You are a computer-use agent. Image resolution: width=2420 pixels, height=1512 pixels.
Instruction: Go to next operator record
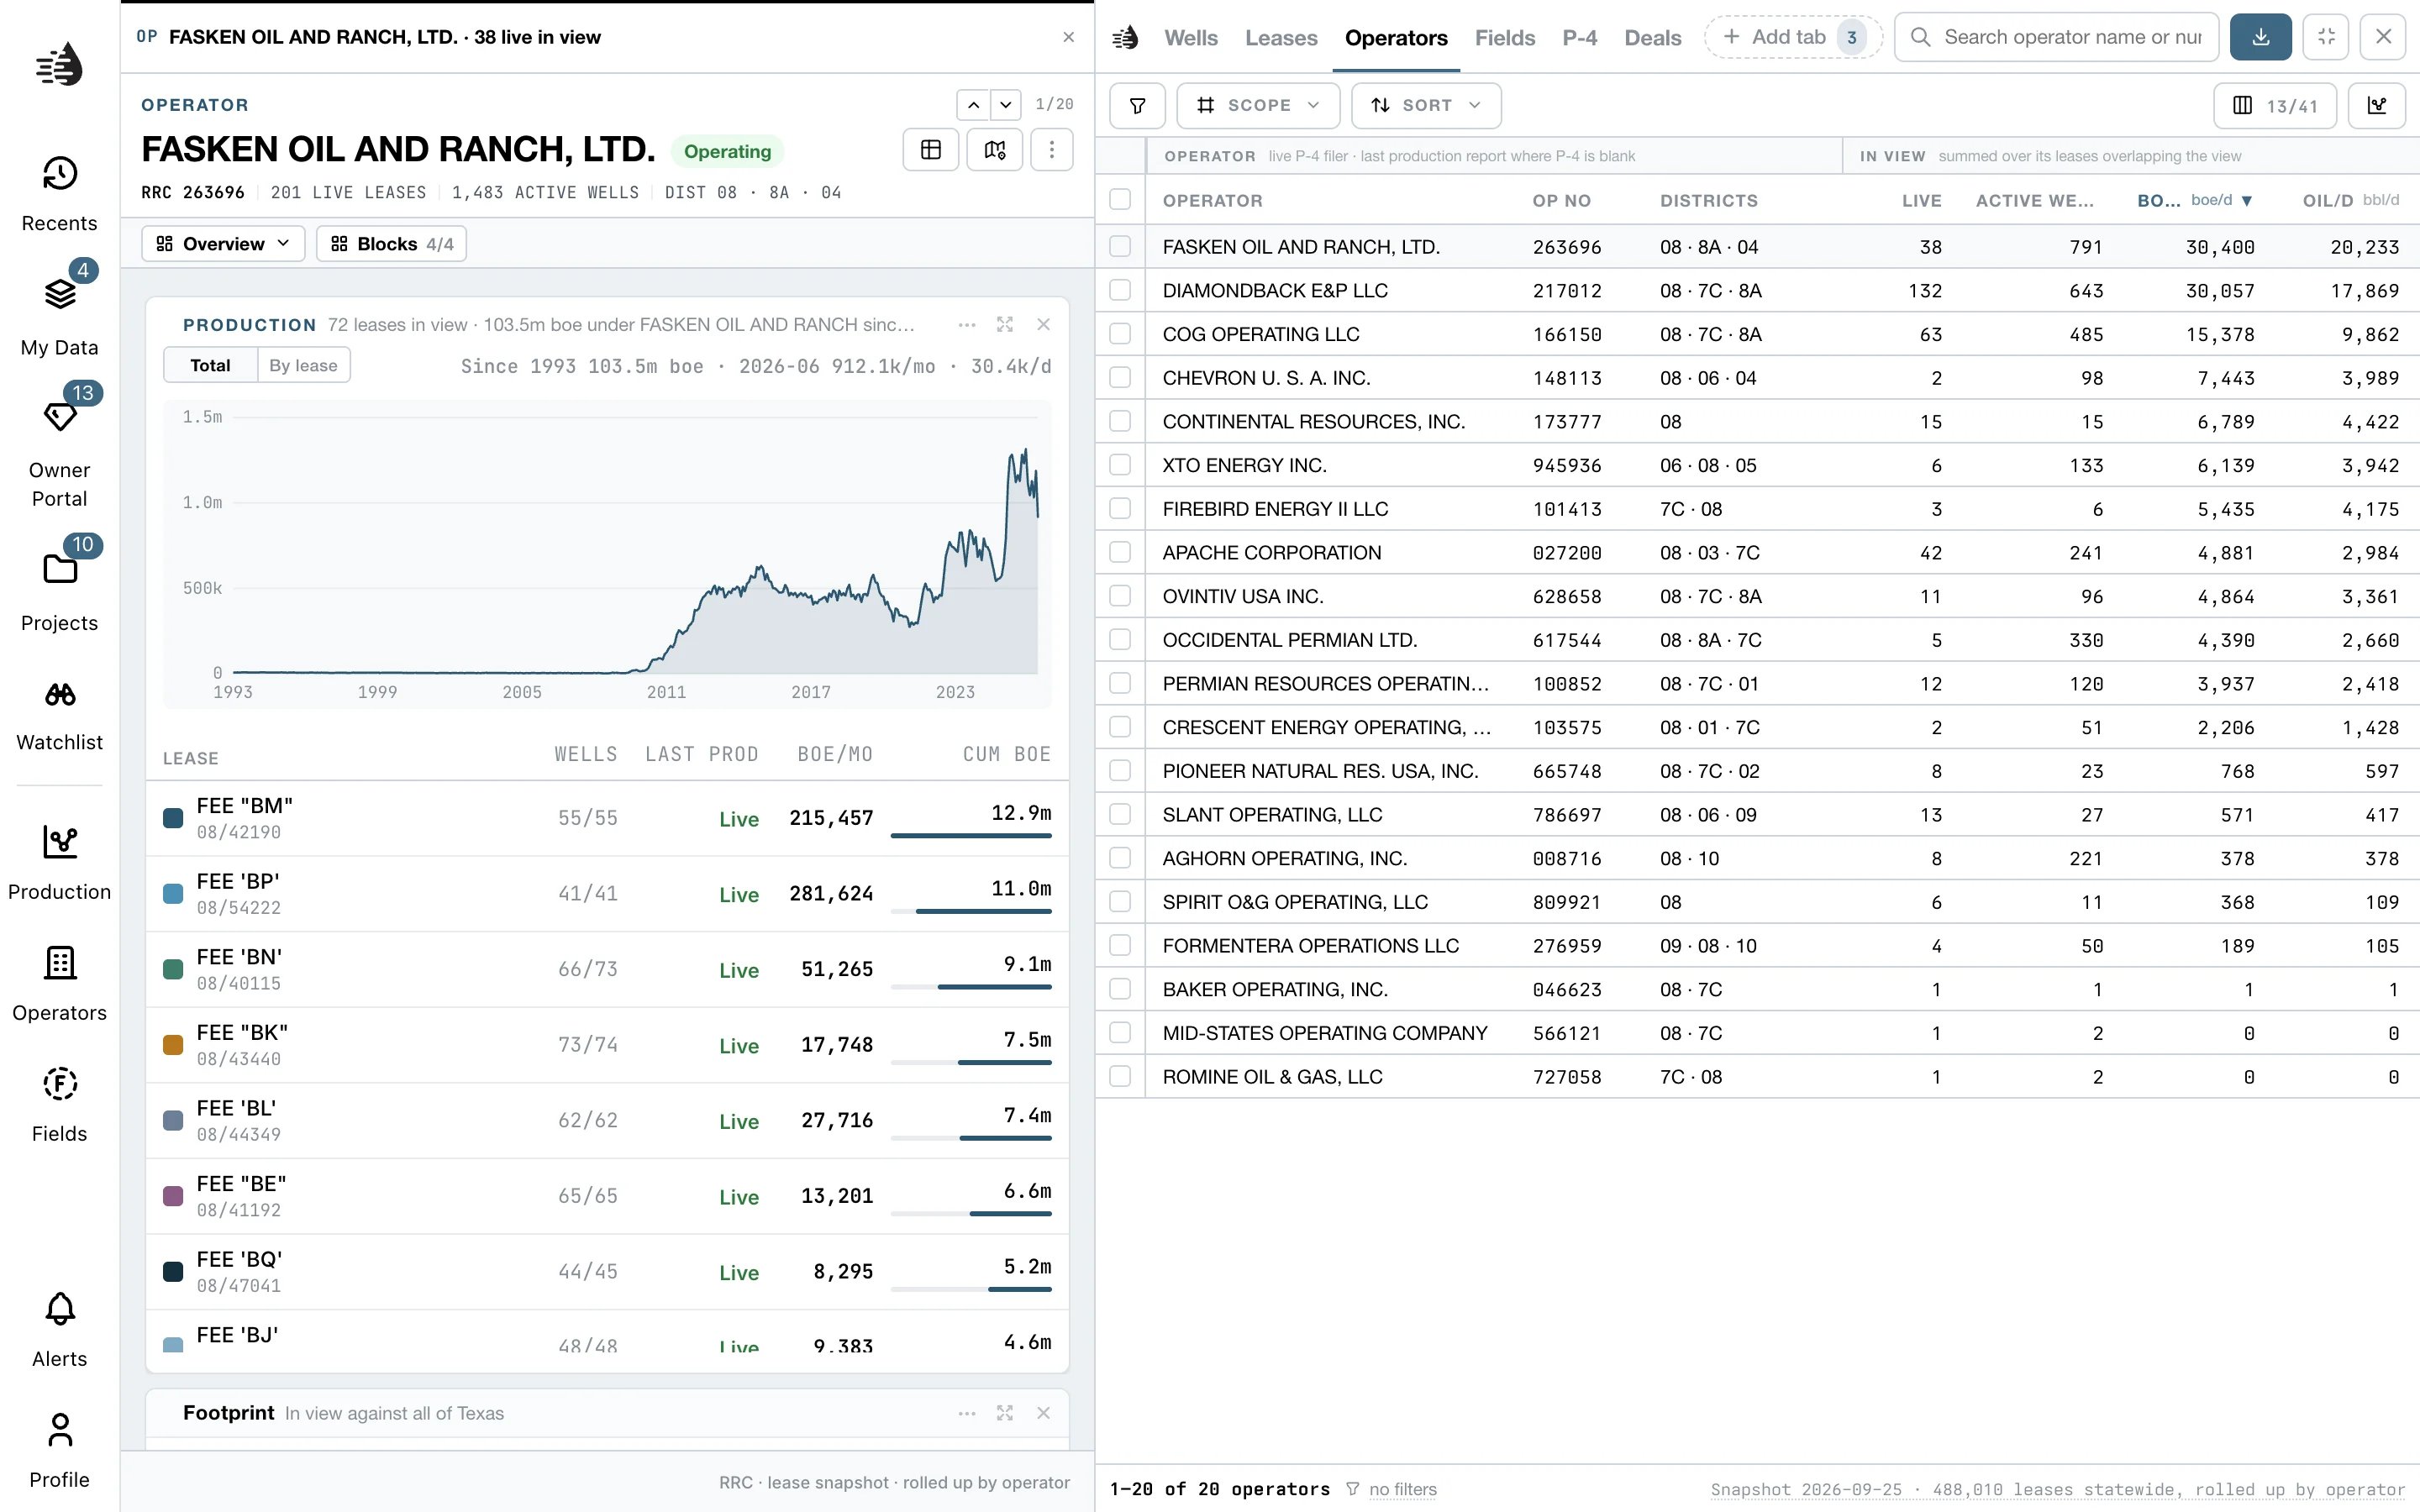click(1006, 105)
